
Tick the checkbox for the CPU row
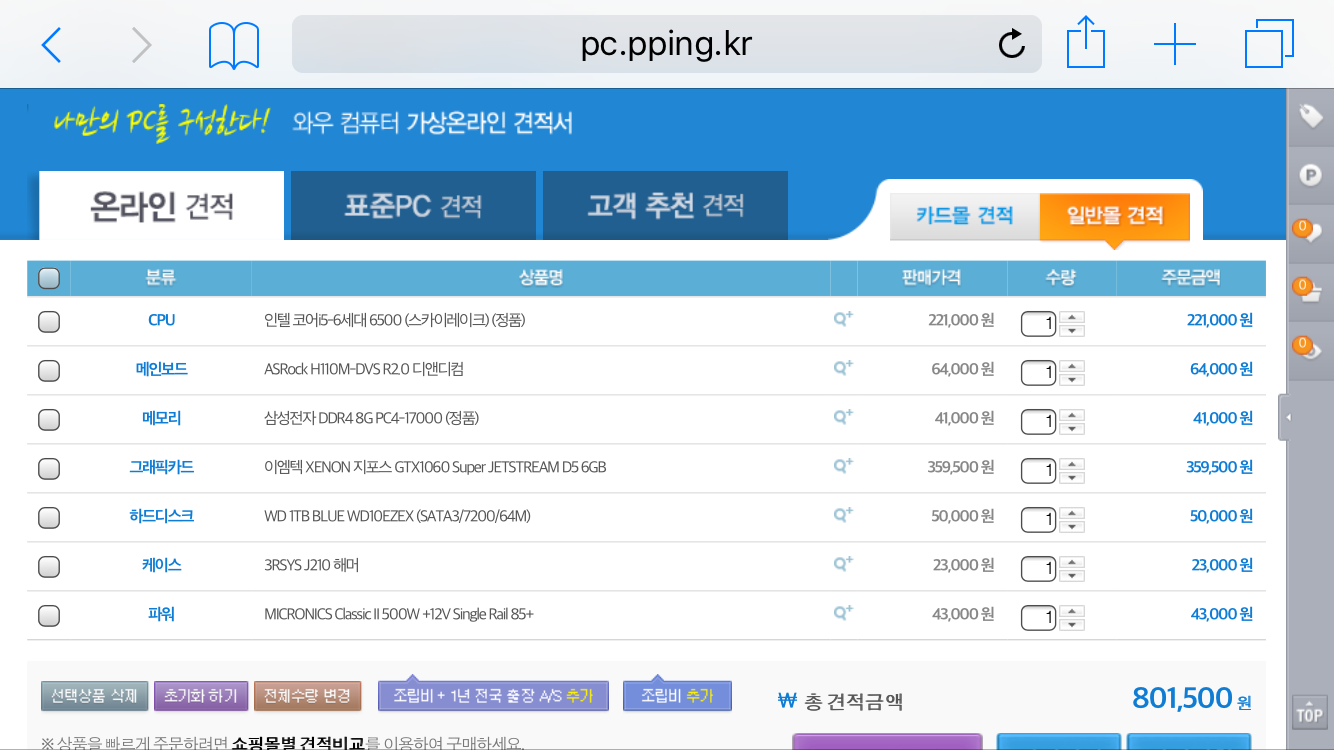pyautogui.click(x=48, y=321)
